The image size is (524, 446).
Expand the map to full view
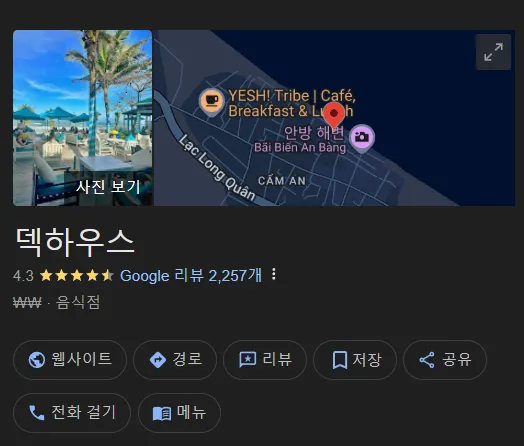(493, 52)
